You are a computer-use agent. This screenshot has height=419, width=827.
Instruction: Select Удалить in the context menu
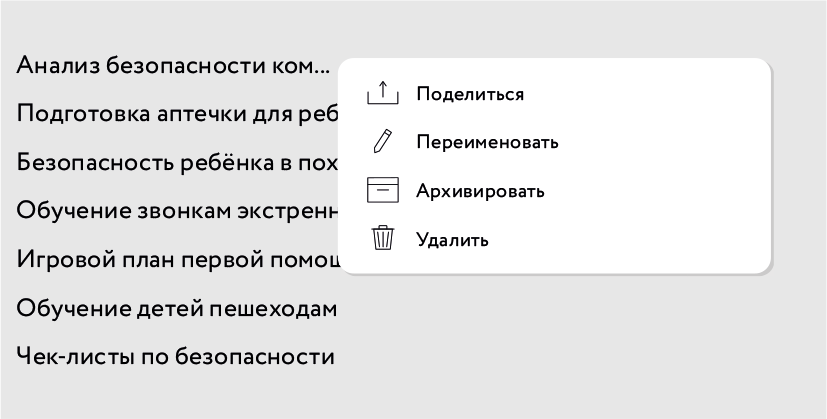pos(452,239)
